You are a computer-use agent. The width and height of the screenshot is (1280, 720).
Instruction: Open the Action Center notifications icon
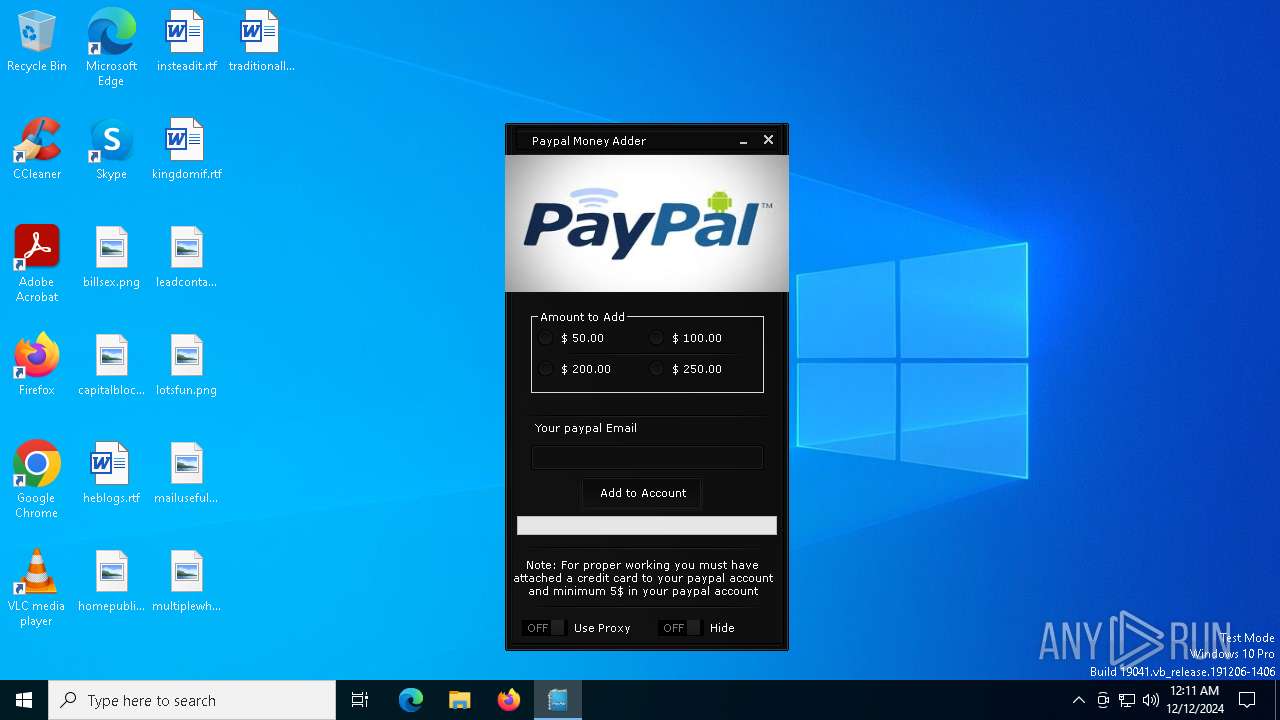[x=1247, y=700]
